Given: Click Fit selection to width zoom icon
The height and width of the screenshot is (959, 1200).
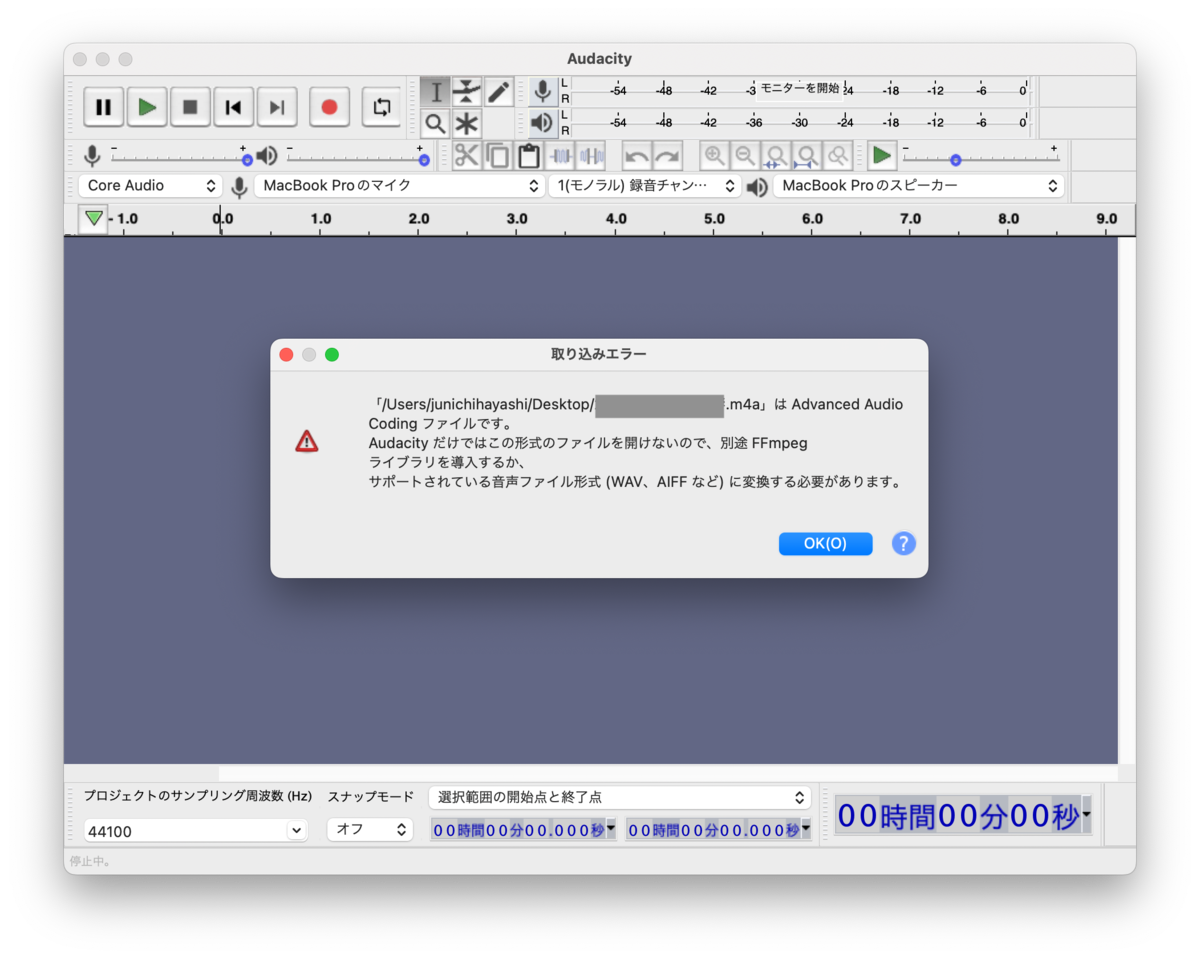Looking at the screenshot, I should pos(776,156).
